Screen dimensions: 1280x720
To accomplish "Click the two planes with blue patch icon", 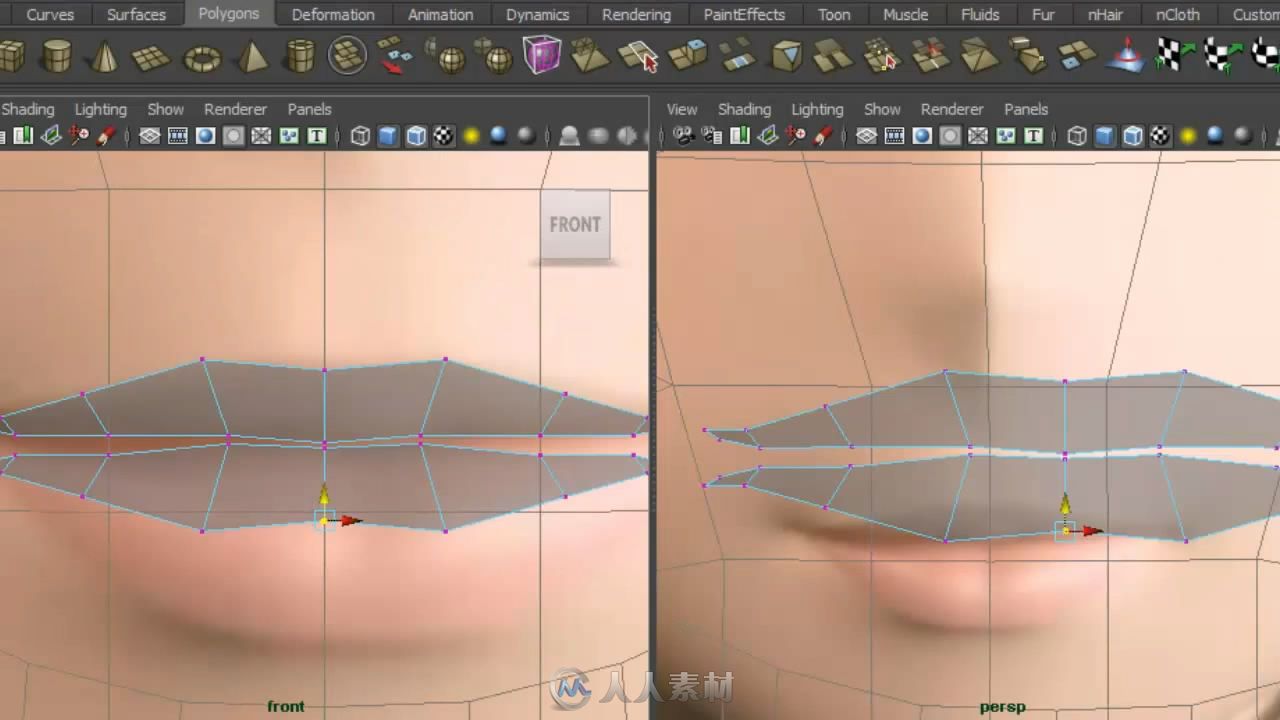I will click(x=738, y=56).
